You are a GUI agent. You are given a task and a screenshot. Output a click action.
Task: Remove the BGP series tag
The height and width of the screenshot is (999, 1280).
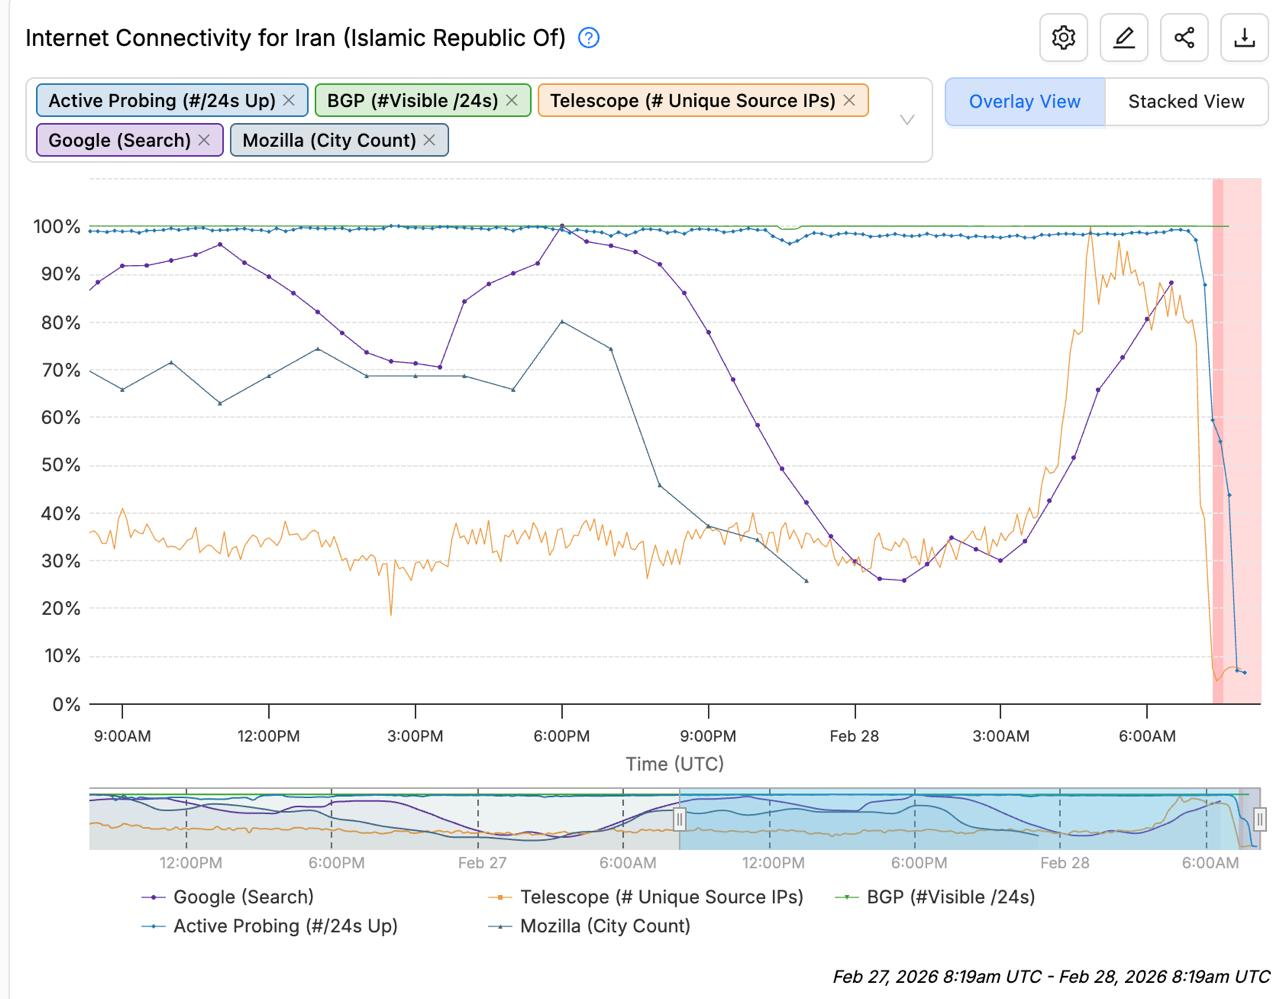(512, 100)
